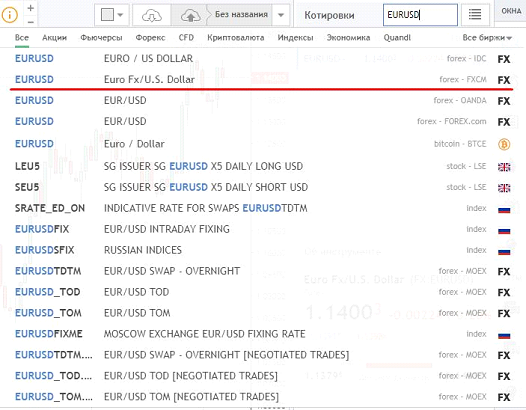Select the 'Индексы' filter tab

[x=295, y=38]
